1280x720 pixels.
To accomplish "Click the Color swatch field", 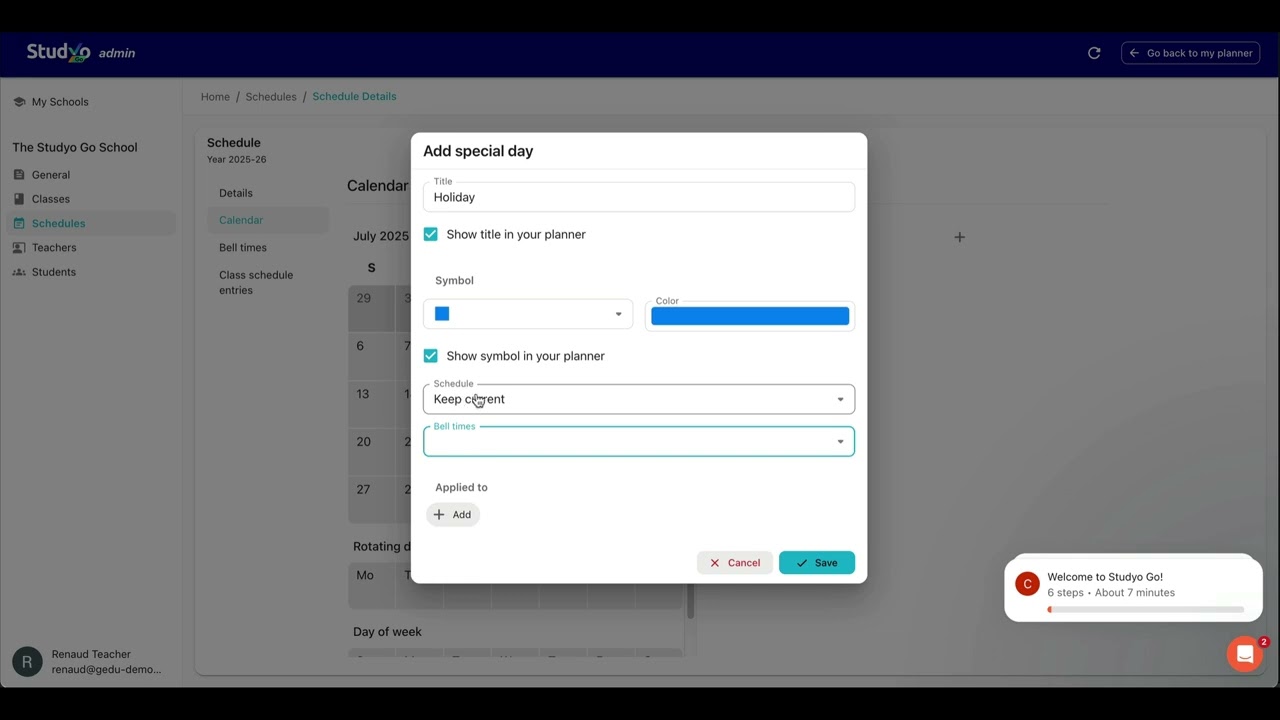I will pos(750,316).
